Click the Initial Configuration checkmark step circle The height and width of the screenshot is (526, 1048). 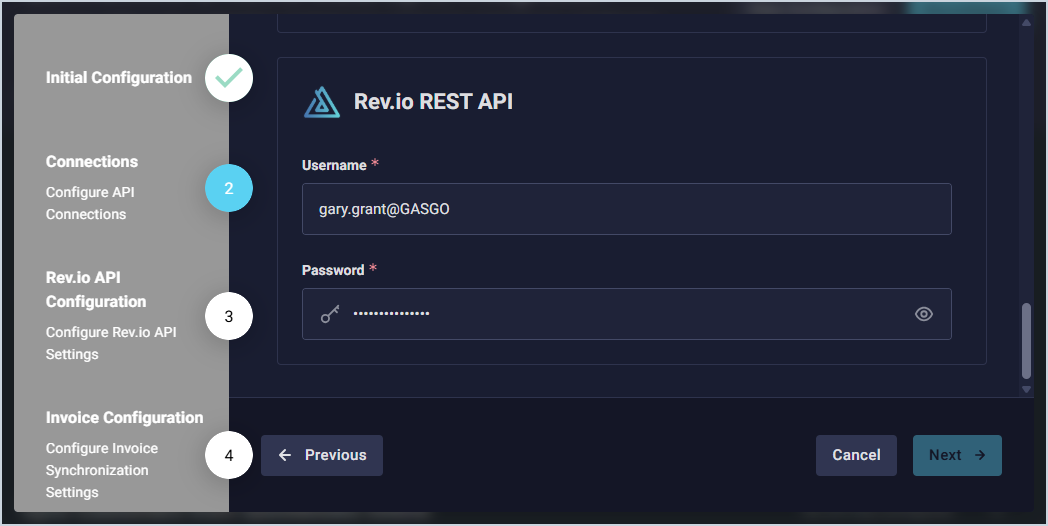(229, 78)
